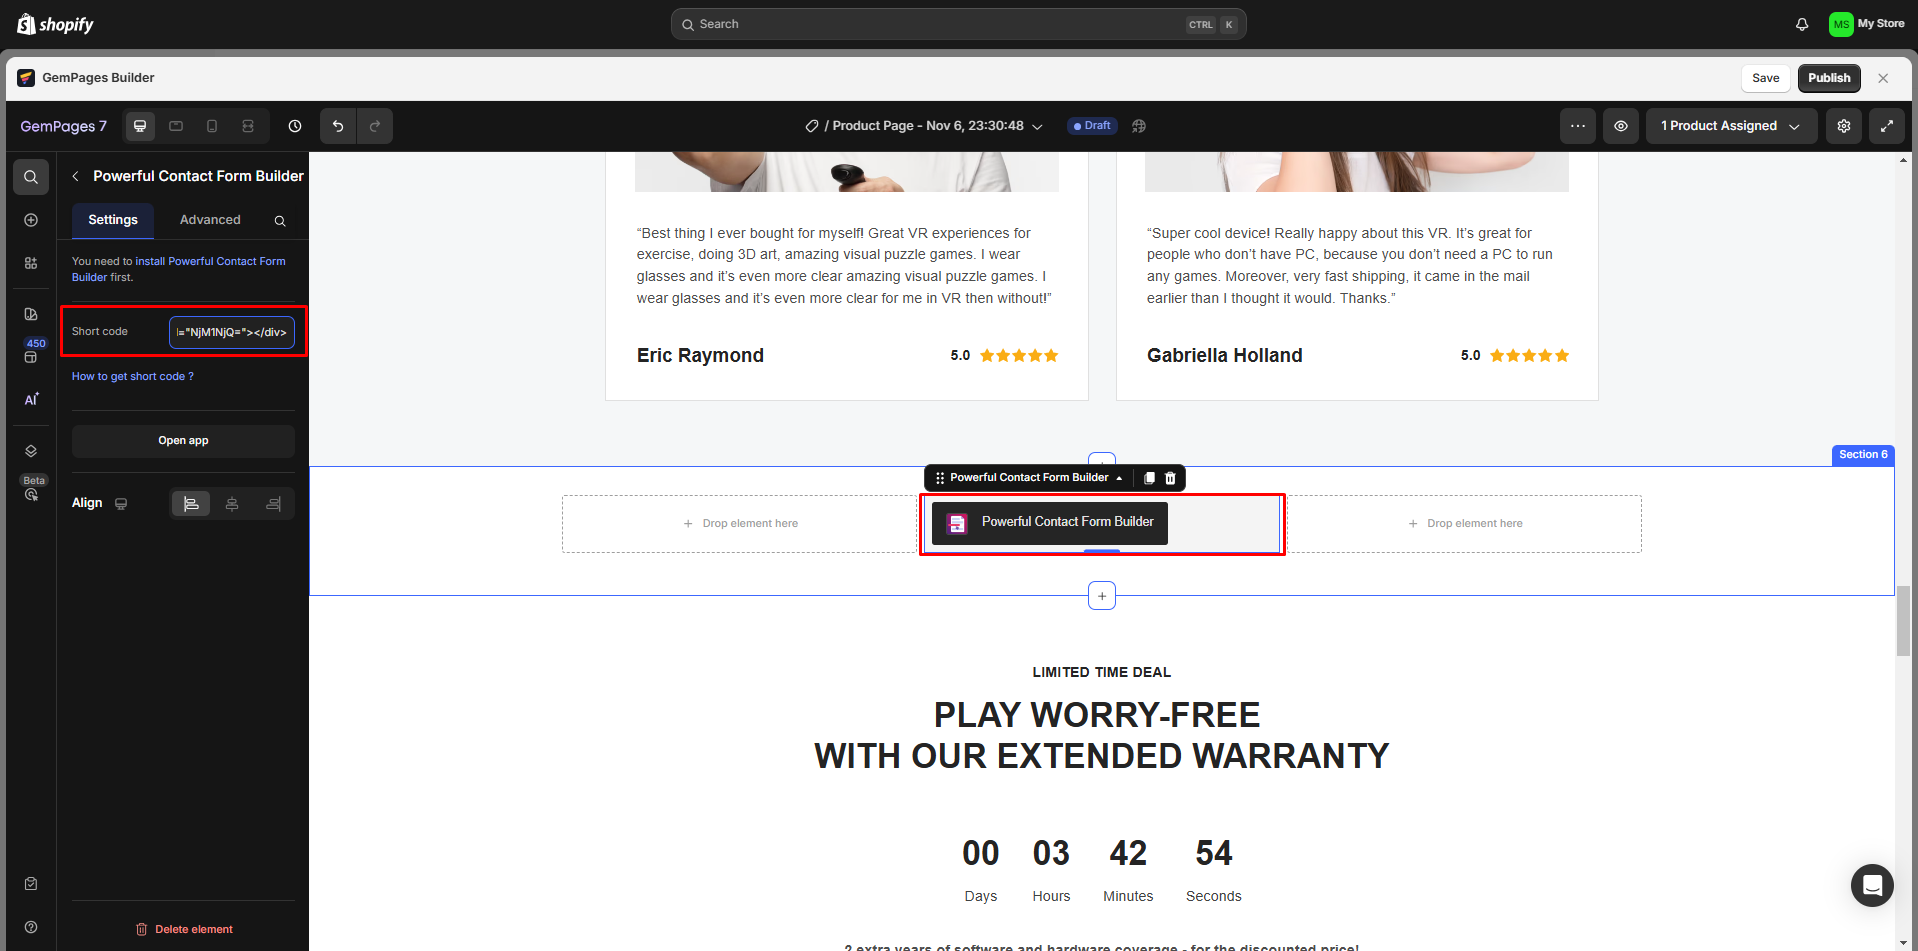Click the GemPages 7 logo text

(x=64, y=127)
